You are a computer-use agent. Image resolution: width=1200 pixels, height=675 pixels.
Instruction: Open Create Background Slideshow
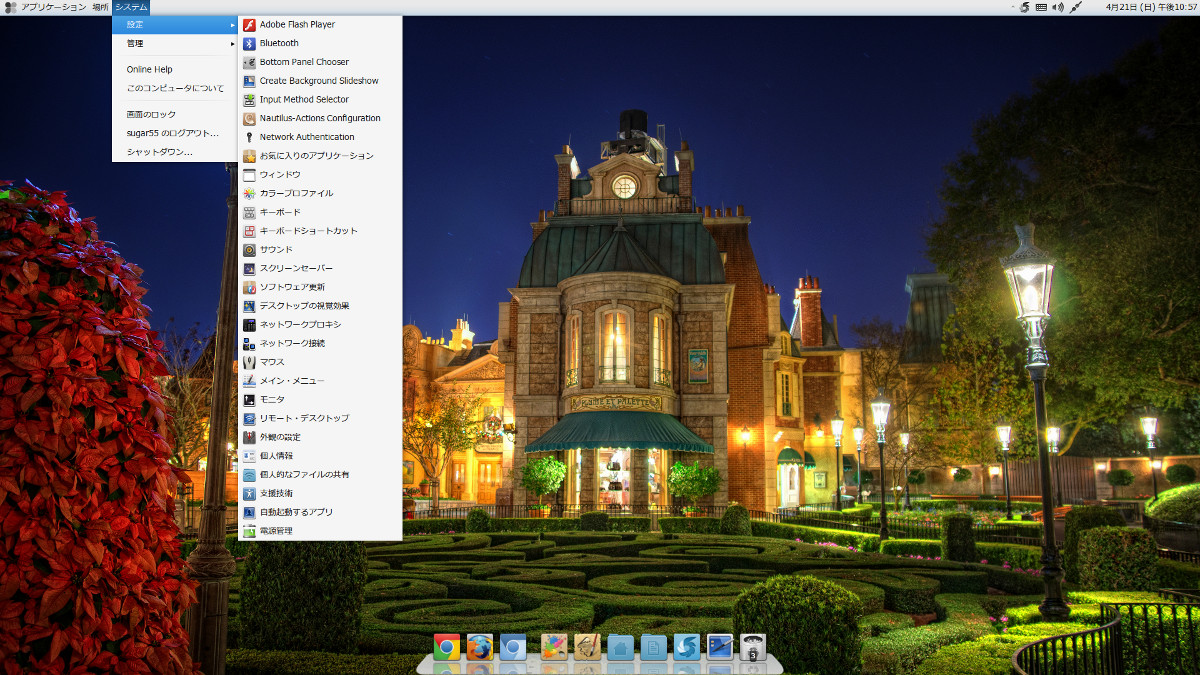coord(320,81)
